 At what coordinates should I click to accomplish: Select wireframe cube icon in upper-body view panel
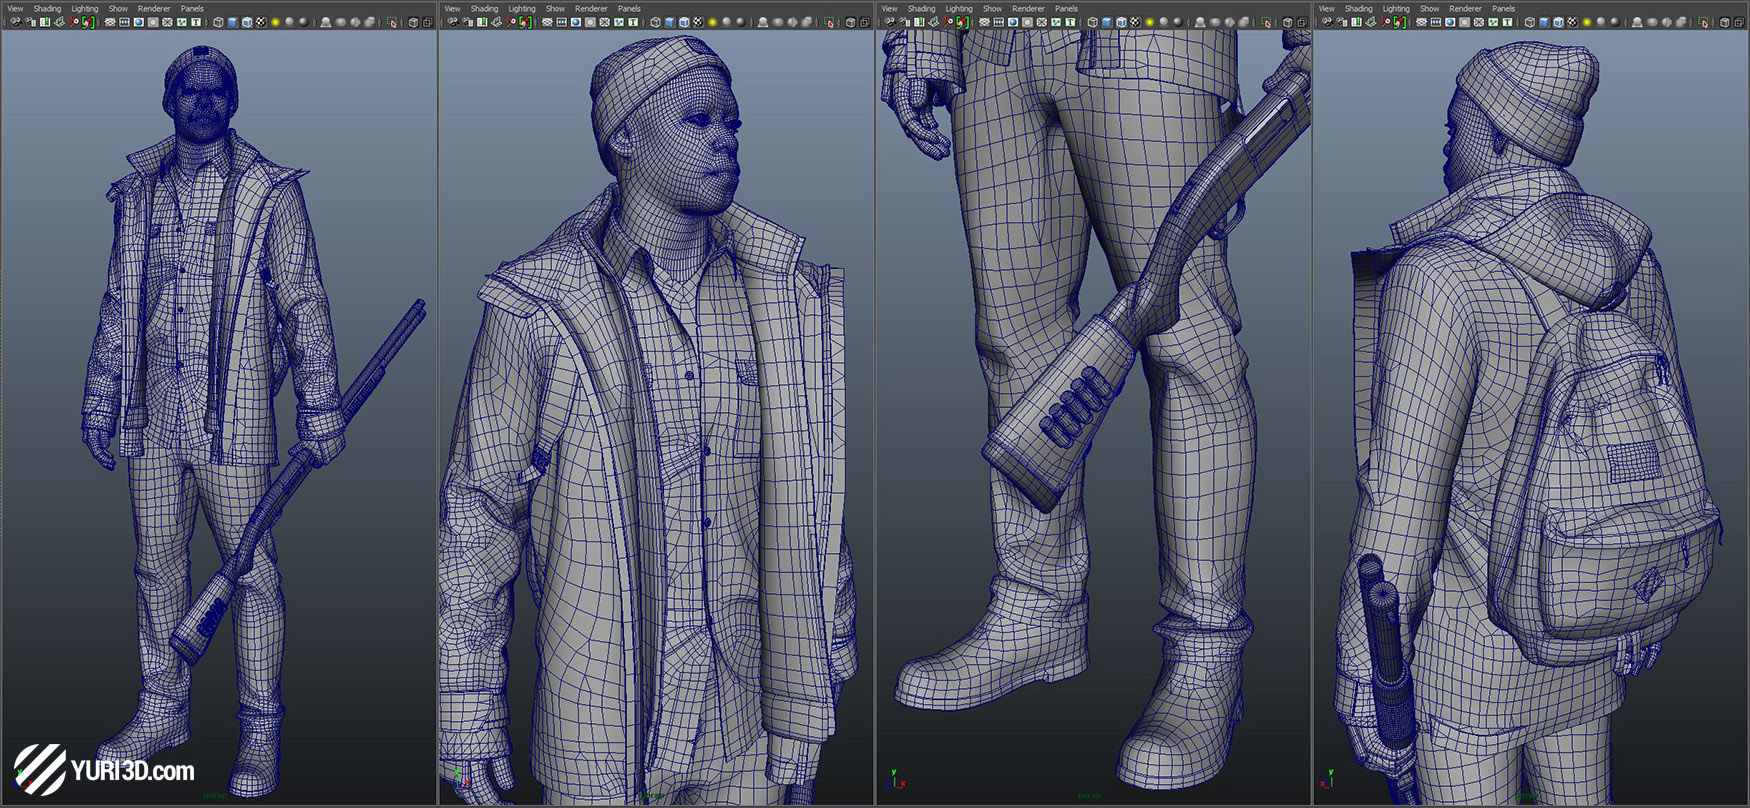point(655,22)
